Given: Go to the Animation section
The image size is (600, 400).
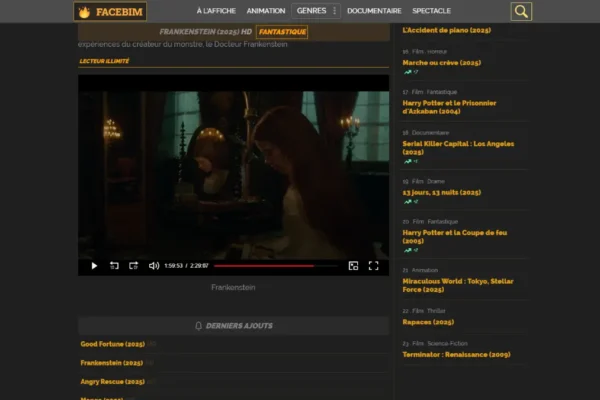Looking at the screenshot, I should tap(265, 11).
